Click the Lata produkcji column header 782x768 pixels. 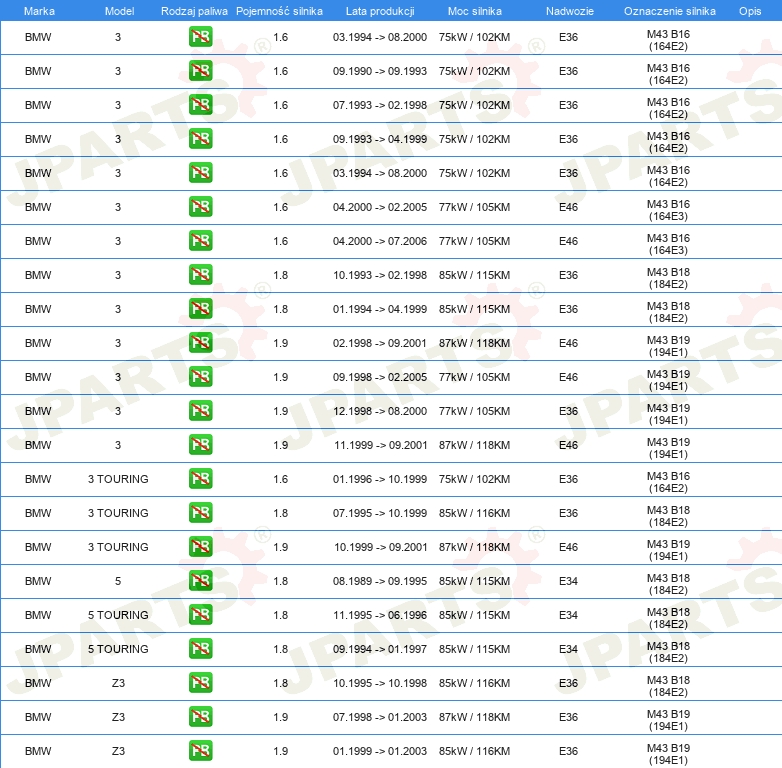380,11
